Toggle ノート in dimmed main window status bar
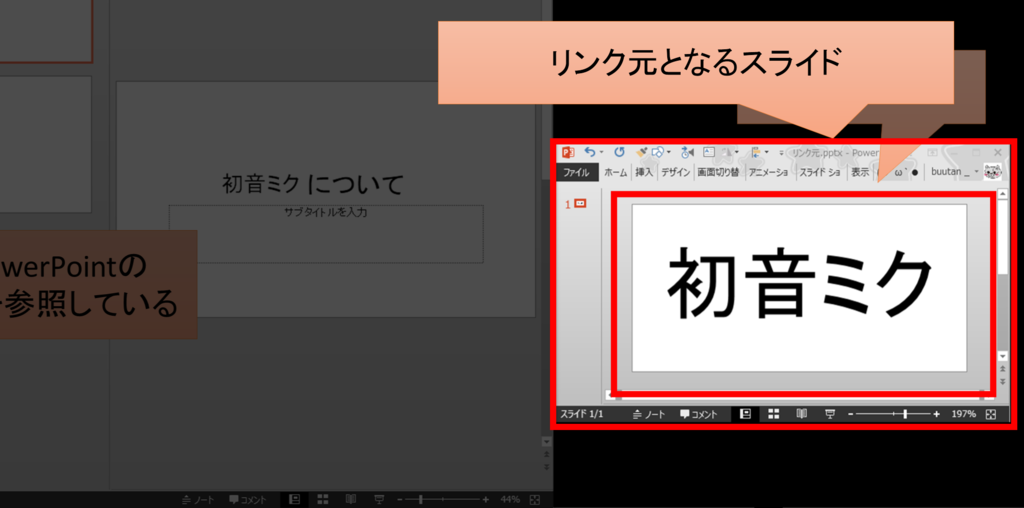Image resolution: width=1024 pixels, height=508 pixels. (198, 500)
